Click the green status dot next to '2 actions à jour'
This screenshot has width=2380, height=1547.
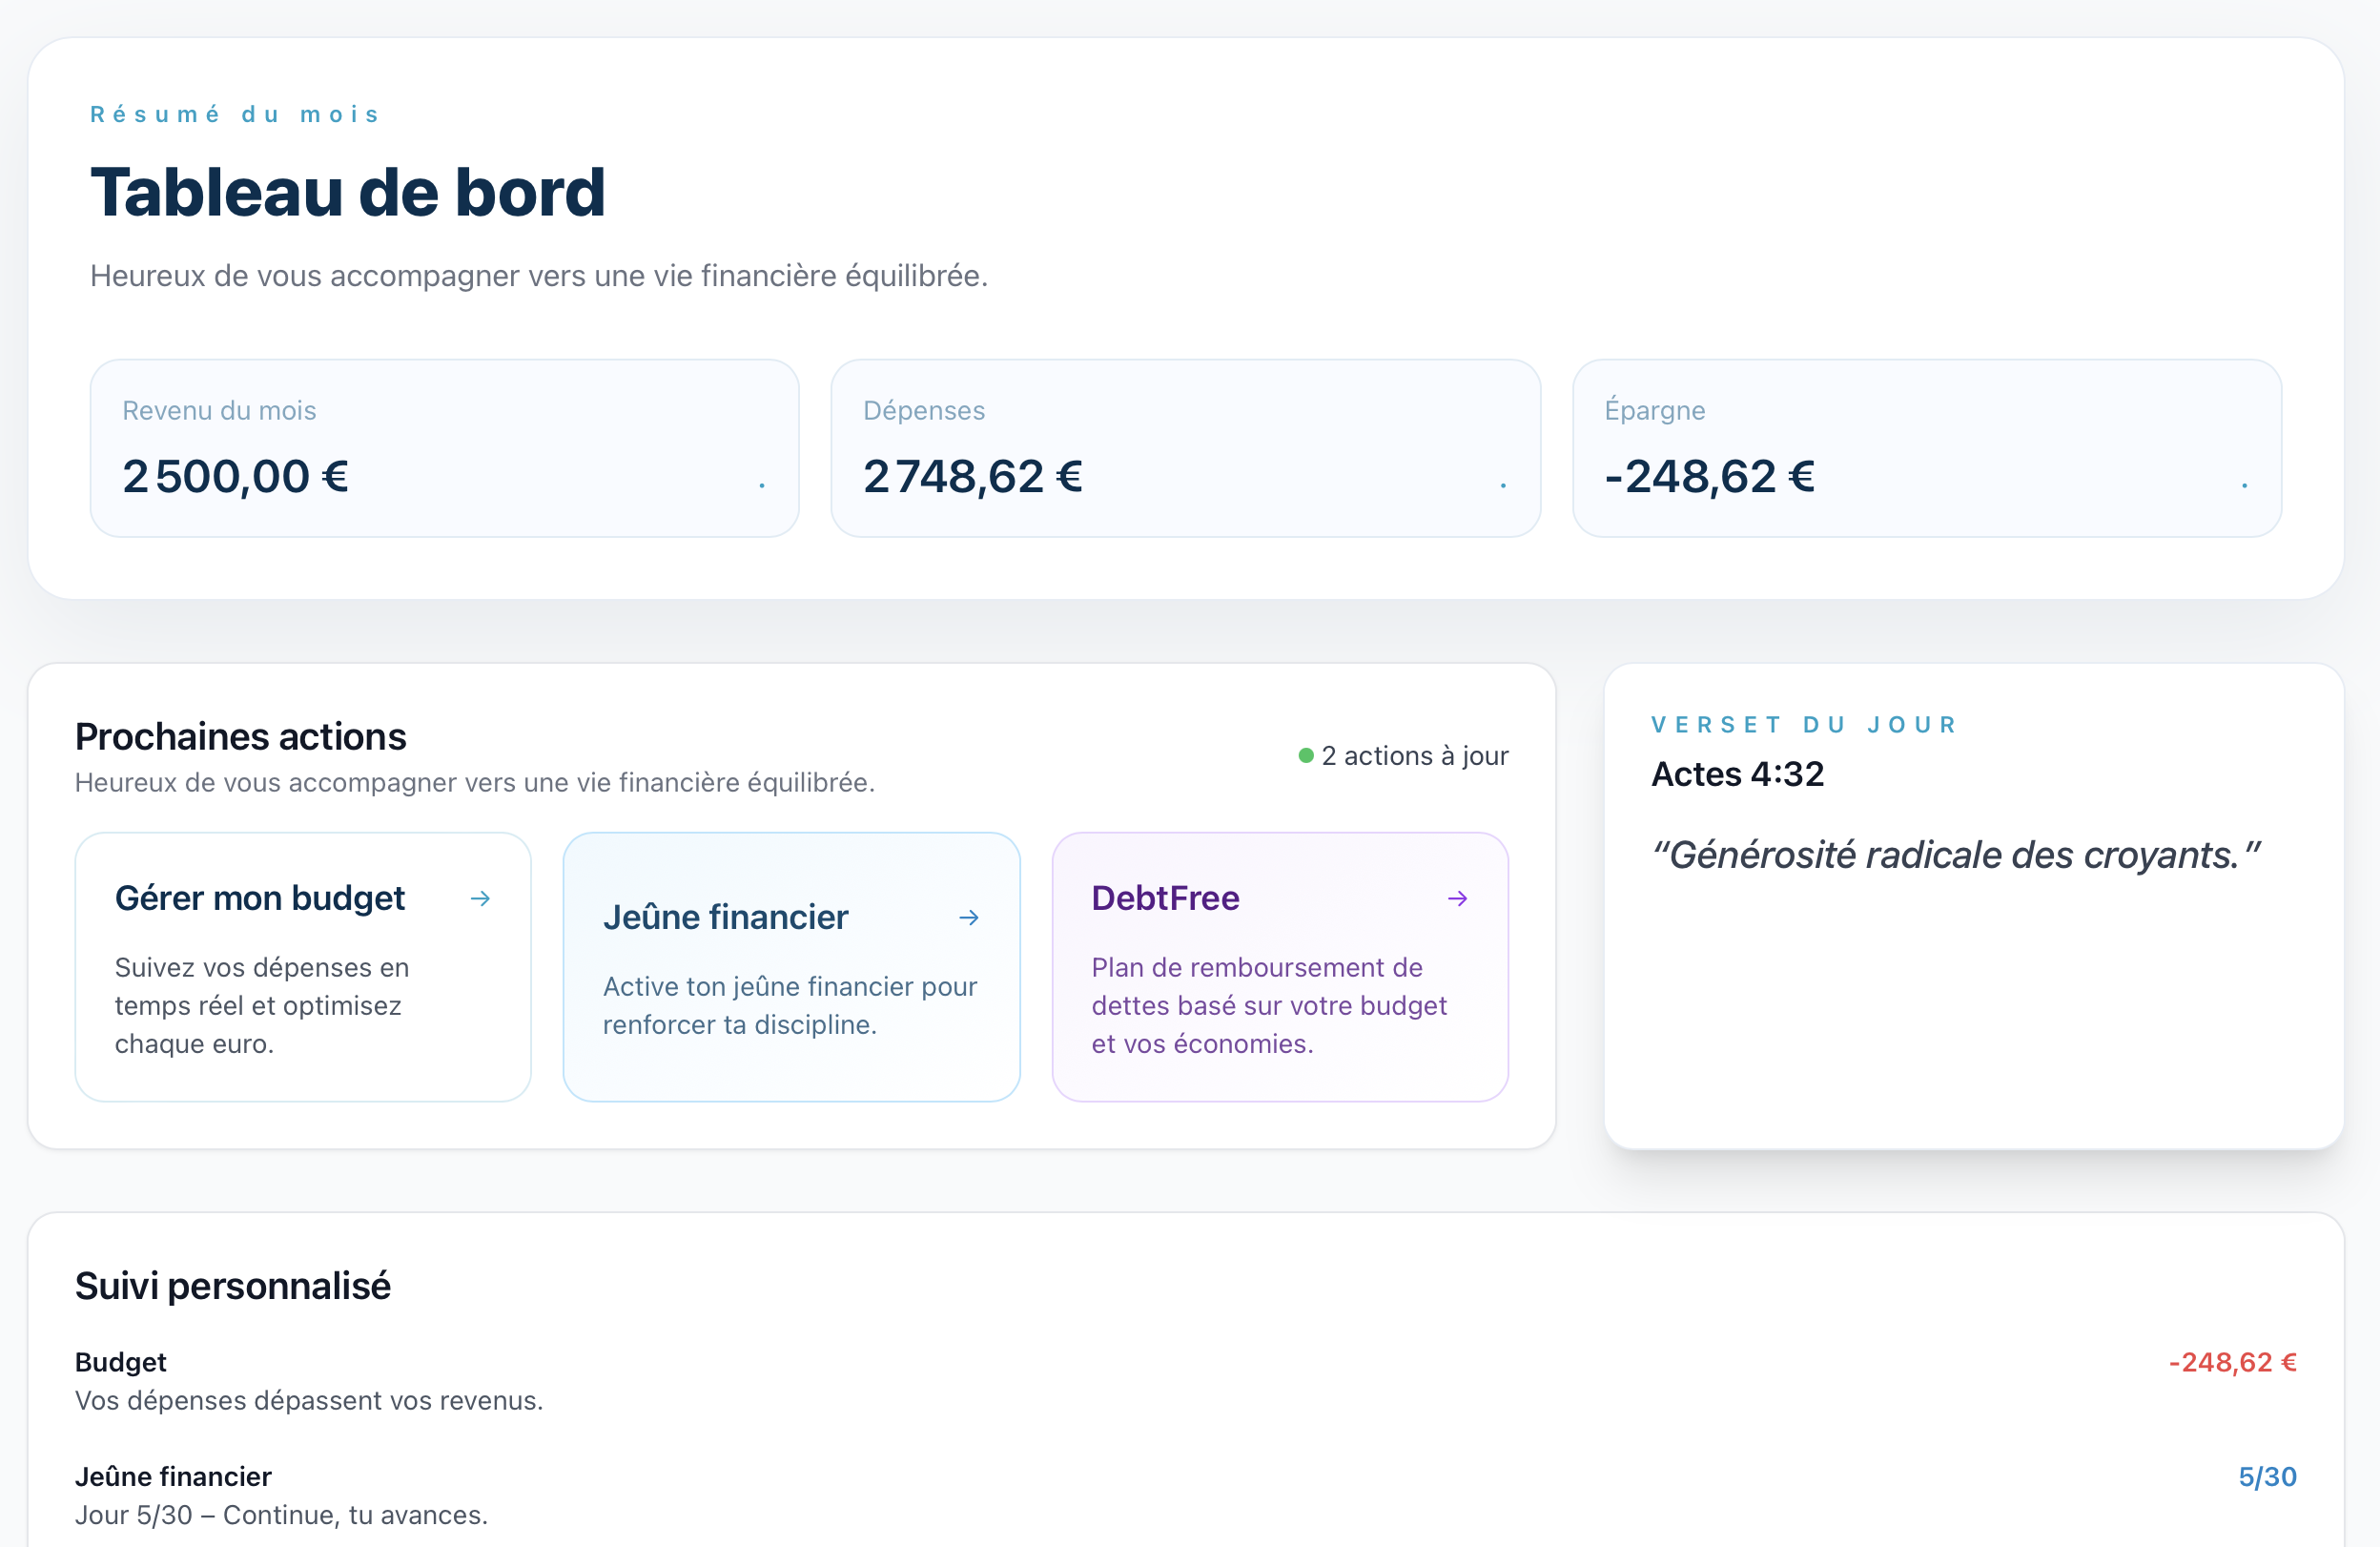[x=1305, y=756]
